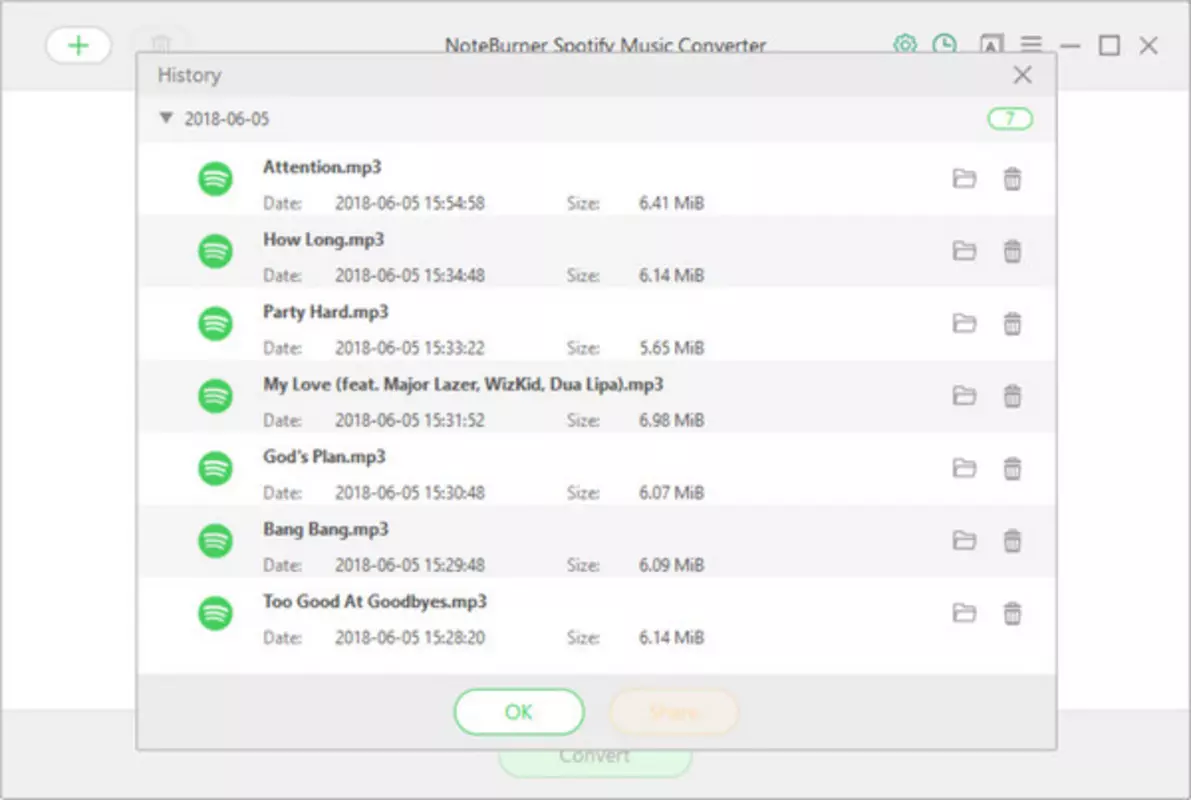
Task: Open folder for Too Good At Goodbyes.mp3
Action: 964,612
